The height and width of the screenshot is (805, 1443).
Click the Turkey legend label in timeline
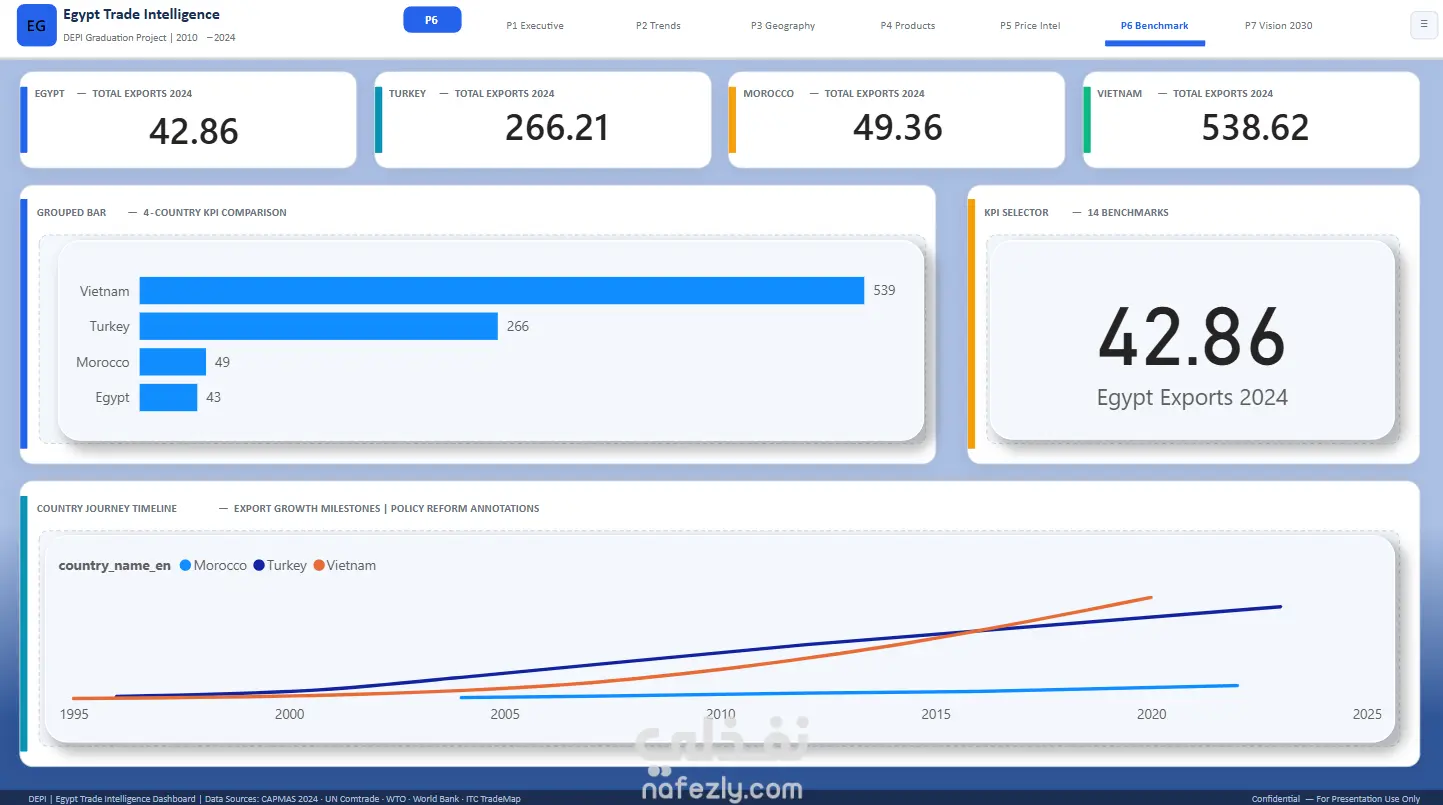click(x=287, y=565)
